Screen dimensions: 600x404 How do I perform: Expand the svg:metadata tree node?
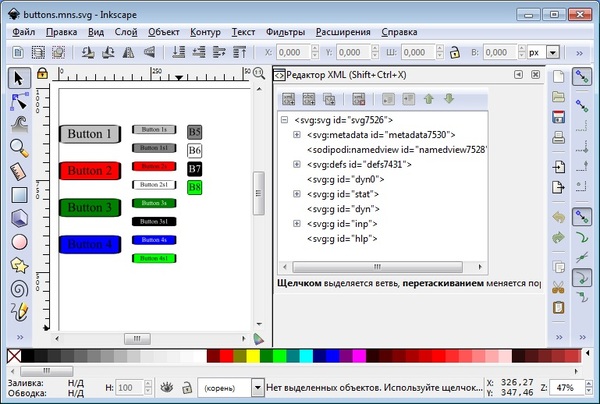click(x=297, y=135)
